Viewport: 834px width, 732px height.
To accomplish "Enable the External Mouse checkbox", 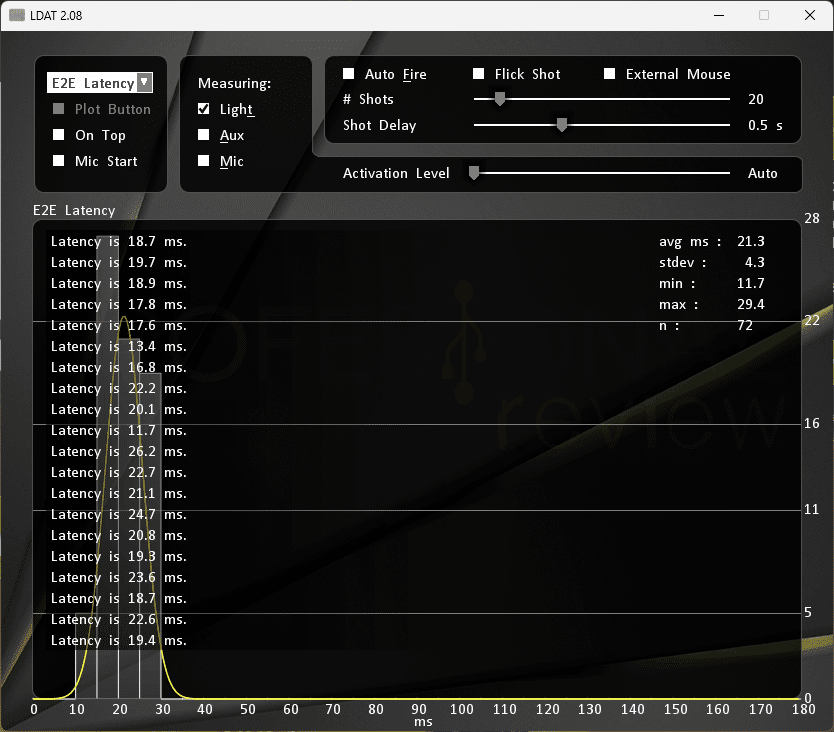I will coord(610,73).
